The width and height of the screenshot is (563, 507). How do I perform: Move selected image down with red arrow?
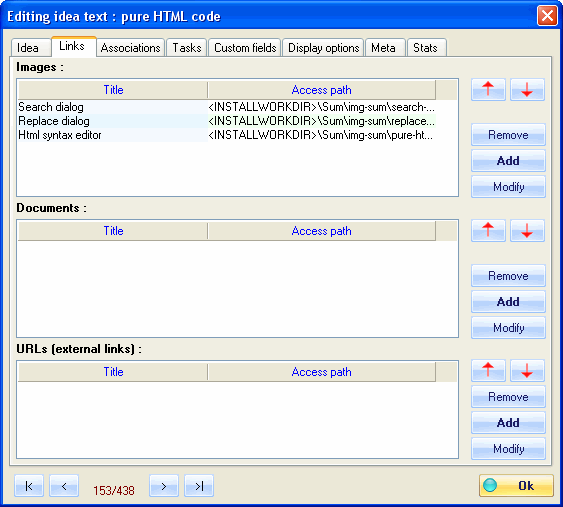point(527,89)
